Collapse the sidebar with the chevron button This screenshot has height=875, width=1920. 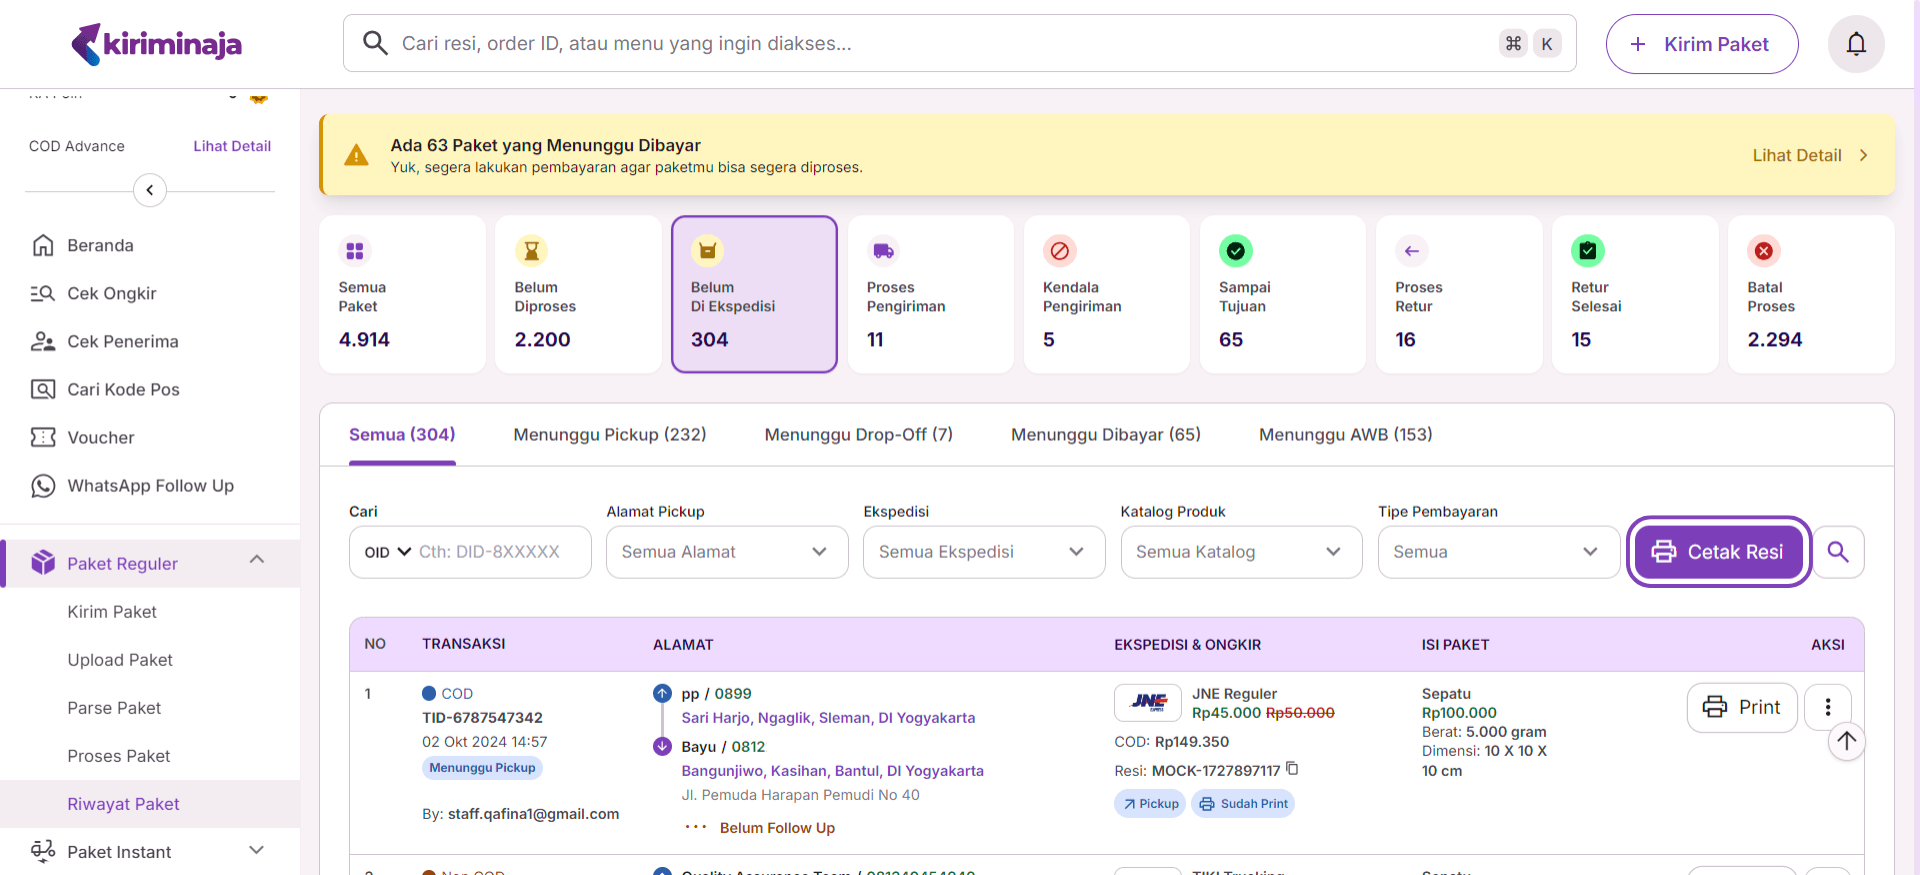click(x=150, y=190)
